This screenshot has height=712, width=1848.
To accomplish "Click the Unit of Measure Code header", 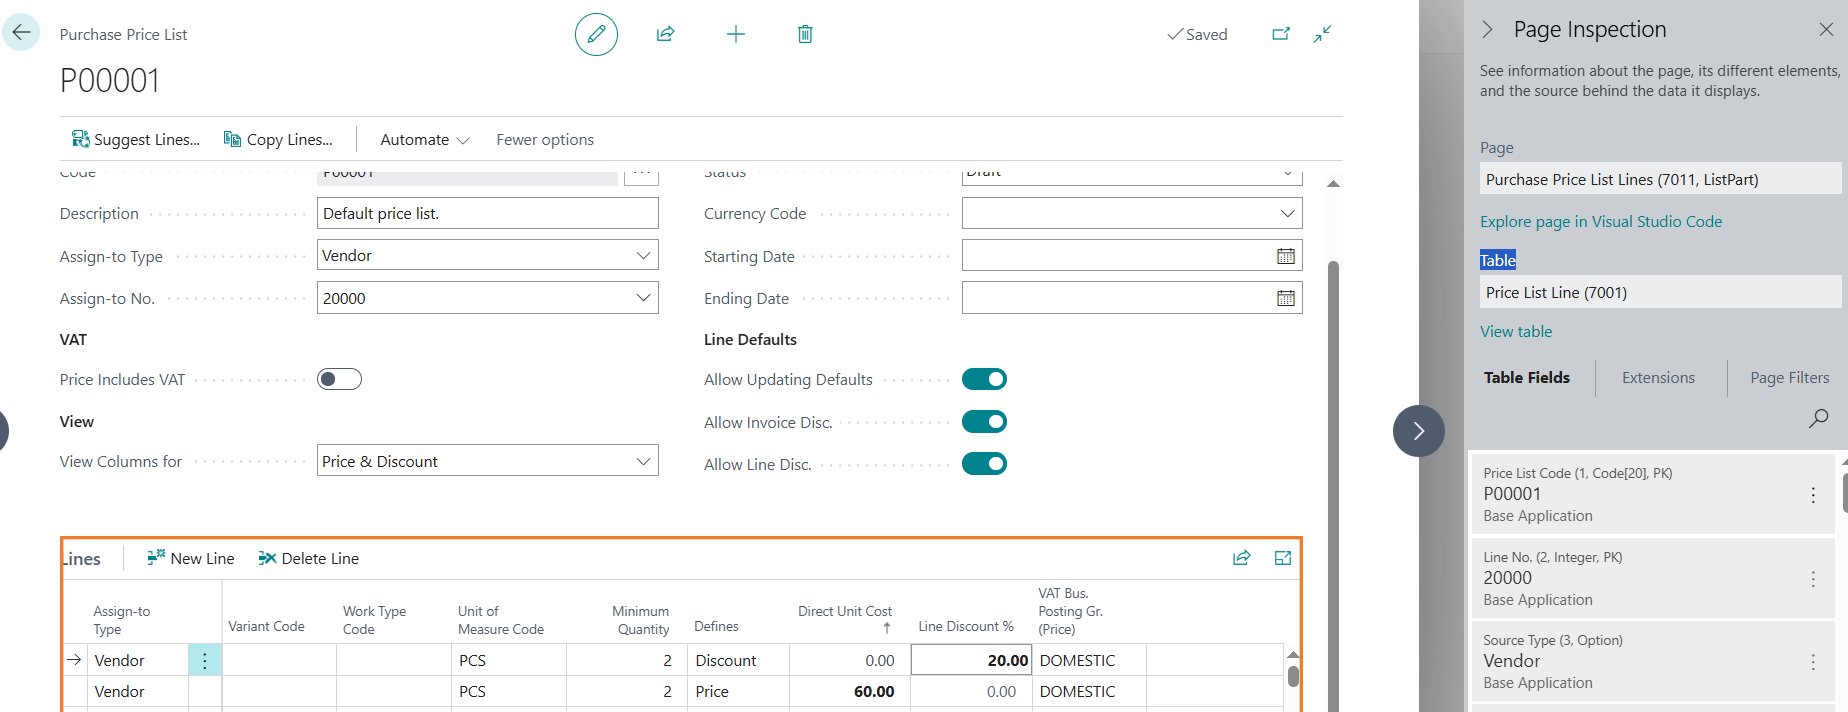I will click(x=501, y=620).
